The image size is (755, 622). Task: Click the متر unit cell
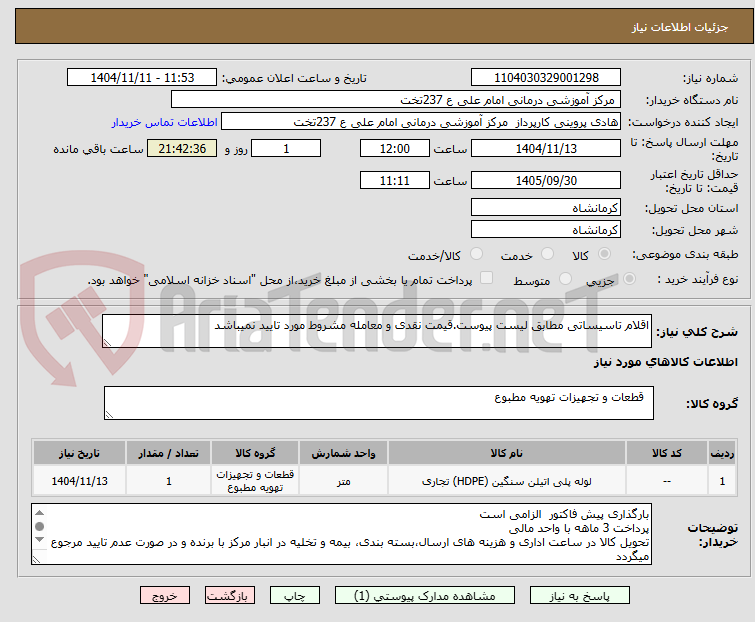coord(343,481)
